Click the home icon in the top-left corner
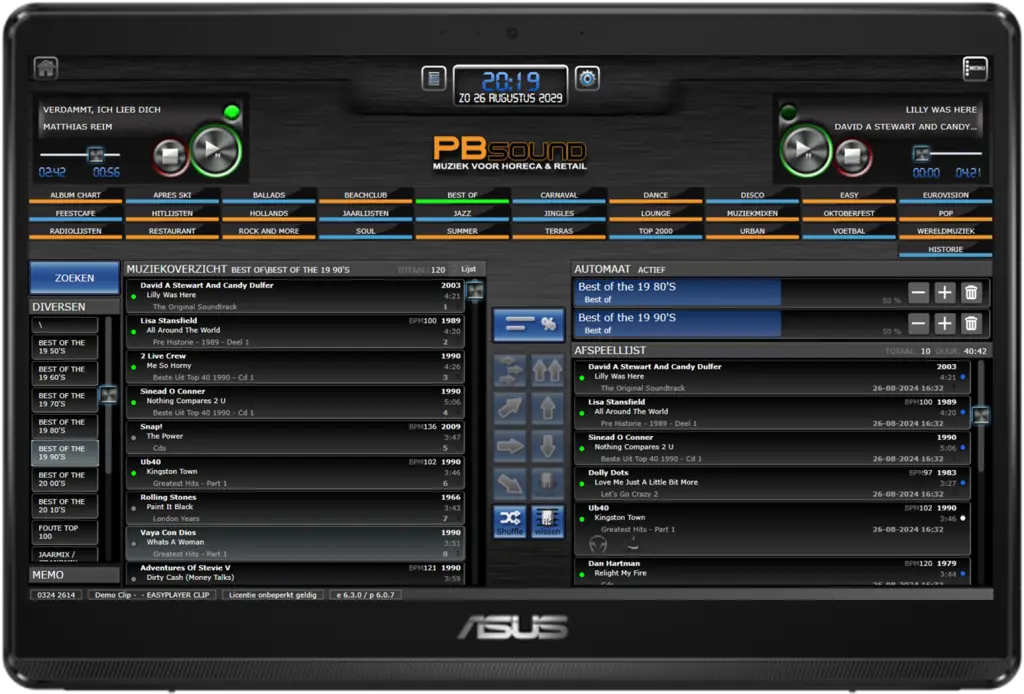Screen dimensions: 1024x694 [x=46, y=68]
